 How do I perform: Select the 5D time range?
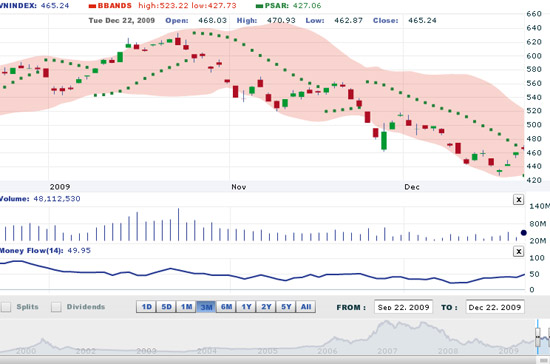pos(166,307)
